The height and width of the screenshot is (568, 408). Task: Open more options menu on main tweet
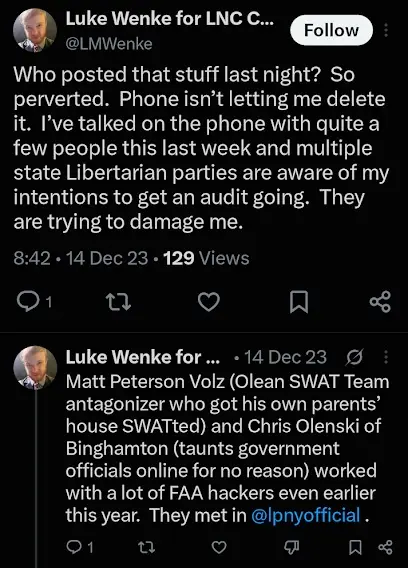pos(386,30)
